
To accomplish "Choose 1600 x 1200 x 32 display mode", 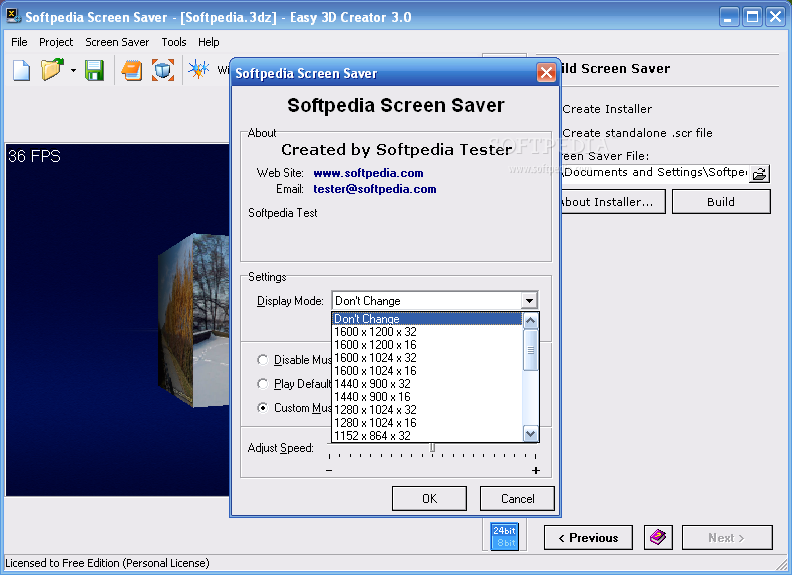I will [x=427, y=332].
